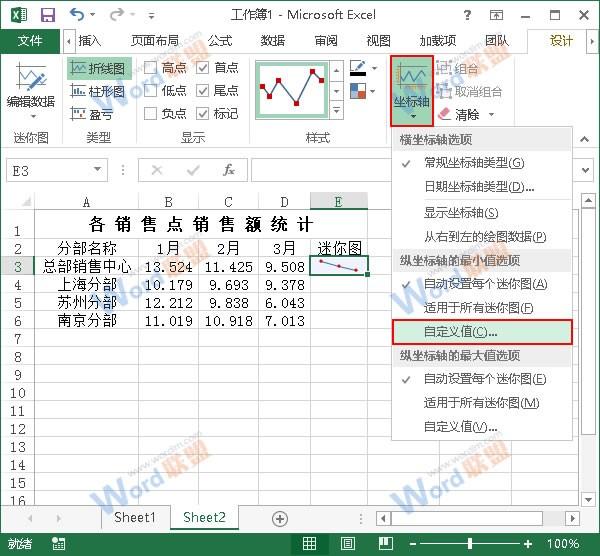The height and width of the screenshot is (556, 600).
Task: Switch to Sheet1 tab
Action: [x=135, y=518]
